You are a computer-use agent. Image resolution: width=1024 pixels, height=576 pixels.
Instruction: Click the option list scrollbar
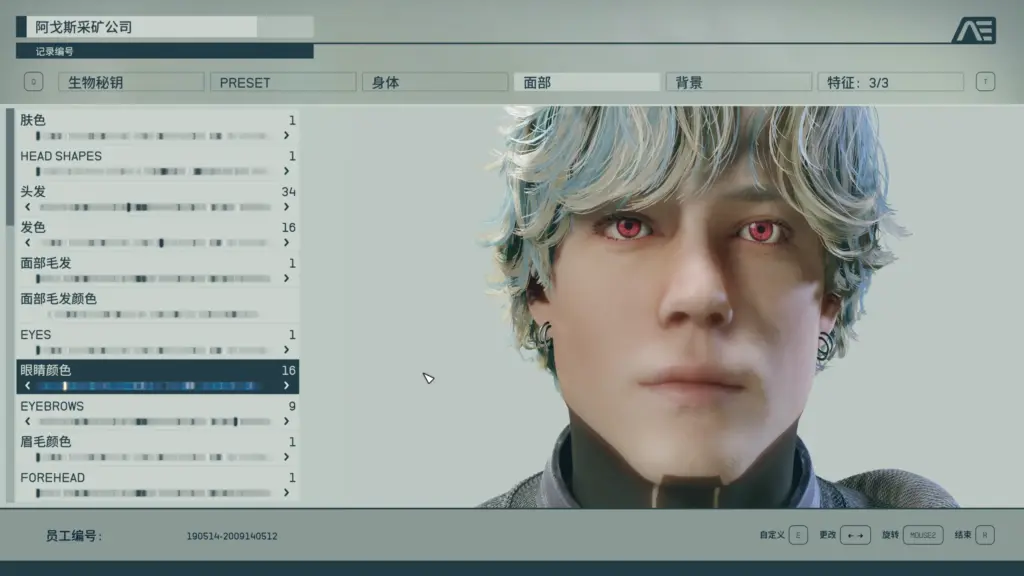pos(10,167)
